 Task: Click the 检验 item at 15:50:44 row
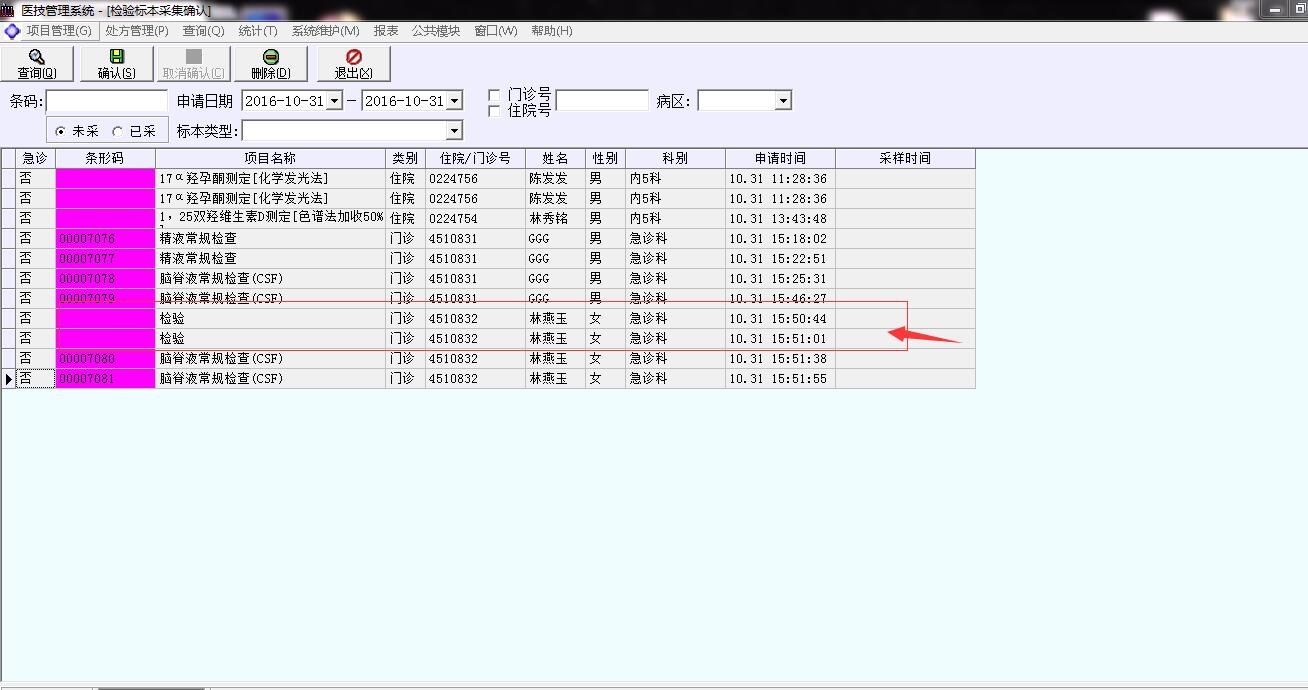[x=172, y=319]
